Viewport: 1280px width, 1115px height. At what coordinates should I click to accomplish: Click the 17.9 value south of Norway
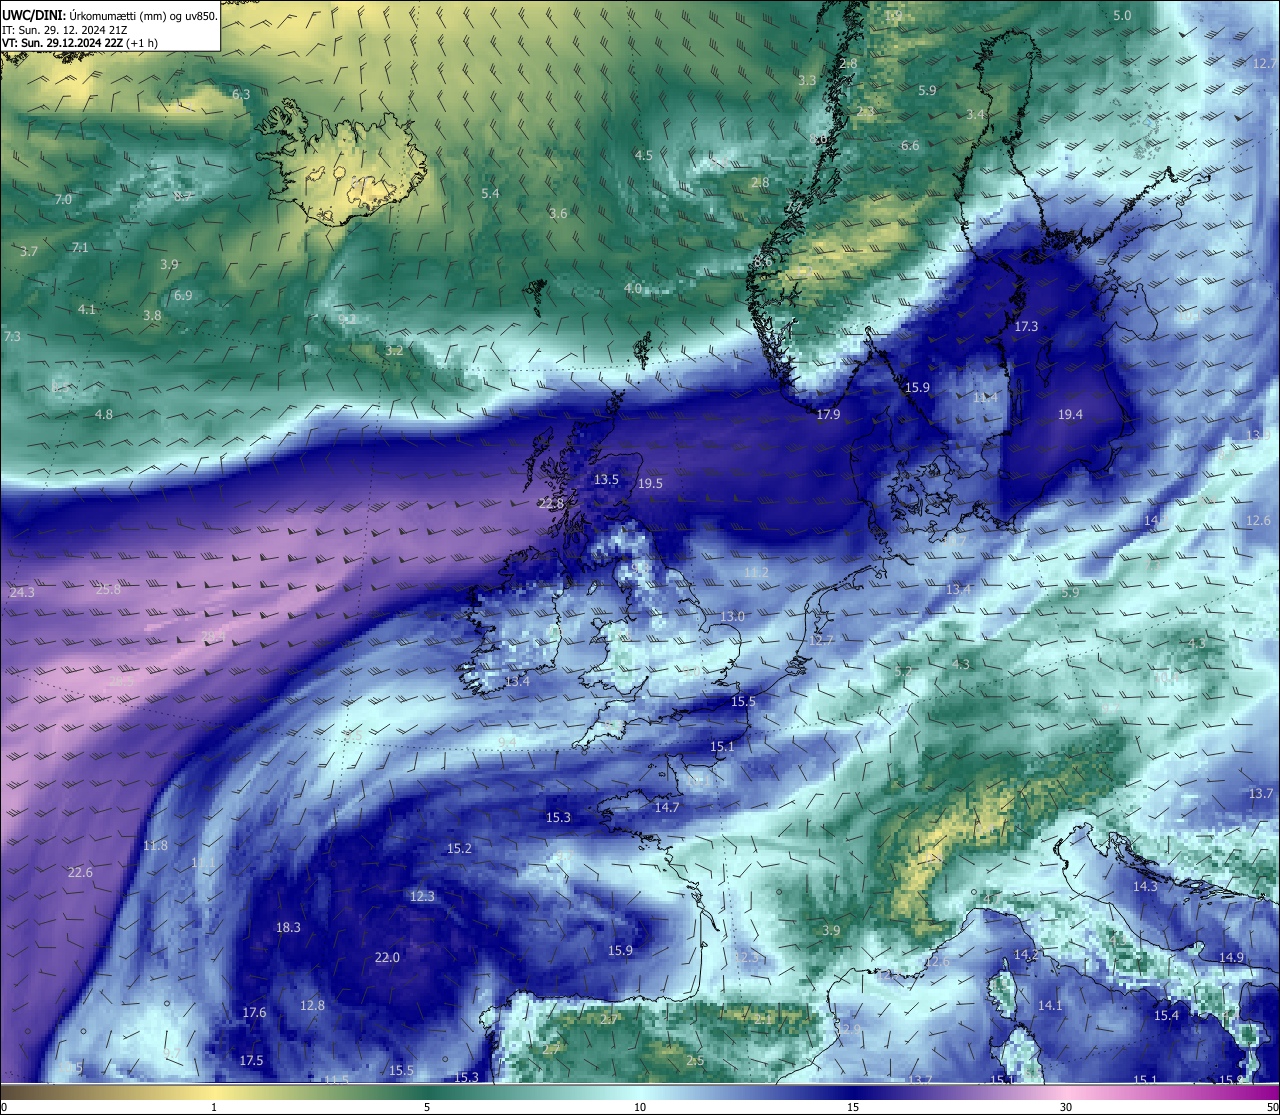pyautogui.click(x=828, y=414)
